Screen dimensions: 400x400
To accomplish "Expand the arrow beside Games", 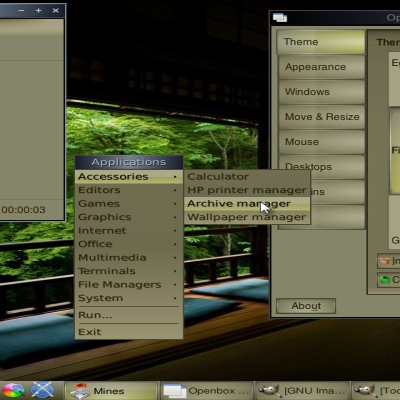I will pyautogui.click(x=175, y=204).
